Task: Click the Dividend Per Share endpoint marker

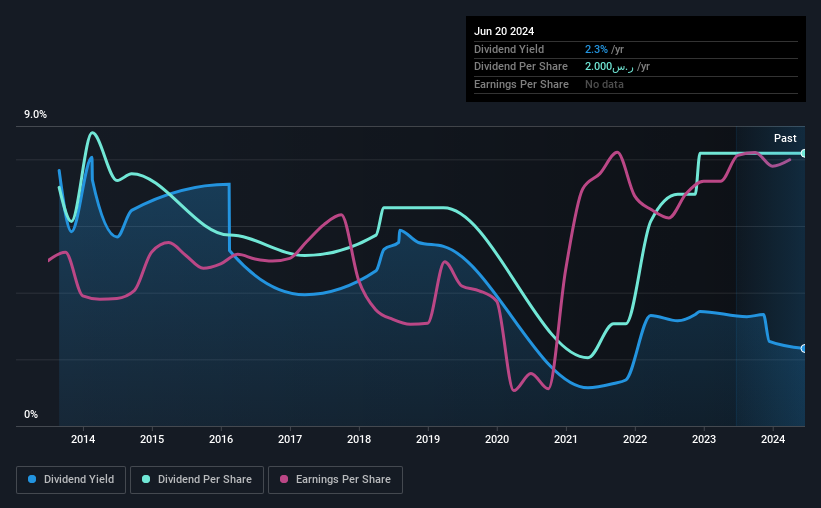Action: [x=804, y=153]
